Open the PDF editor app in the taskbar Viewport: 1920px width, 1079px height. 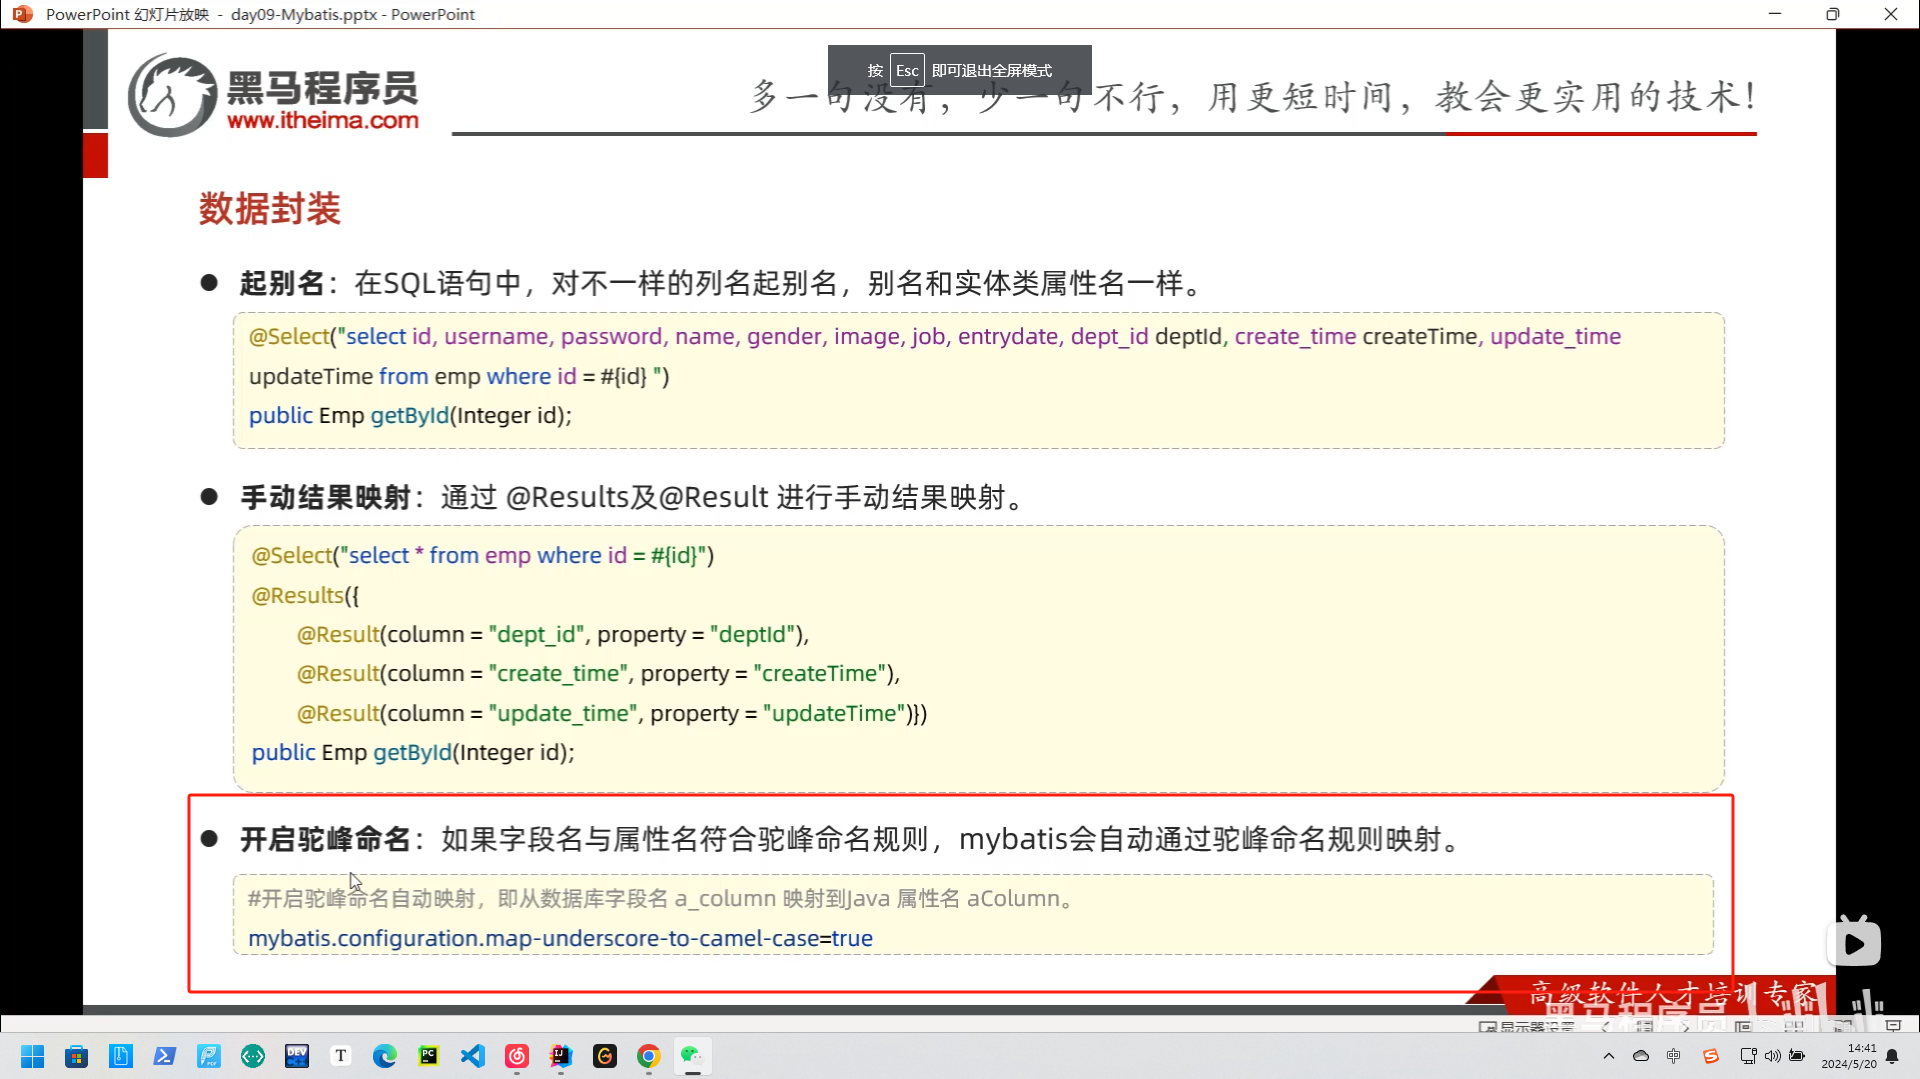coord(208,1056)
